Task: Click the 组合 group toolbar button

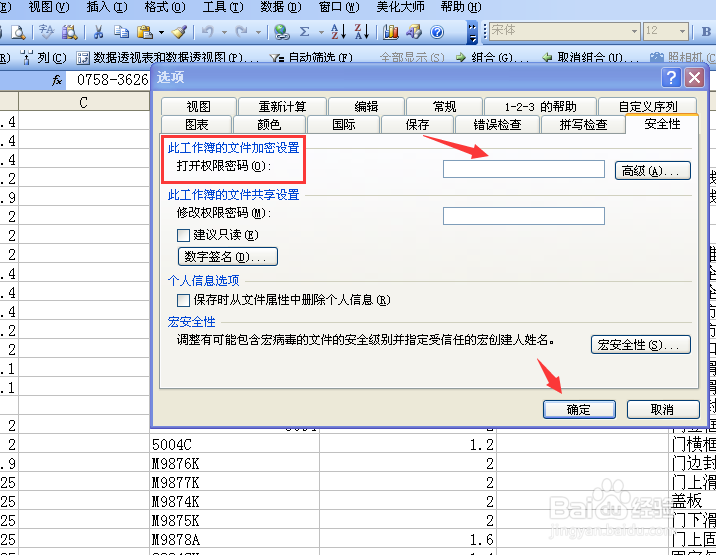Action: click(492, 58)
